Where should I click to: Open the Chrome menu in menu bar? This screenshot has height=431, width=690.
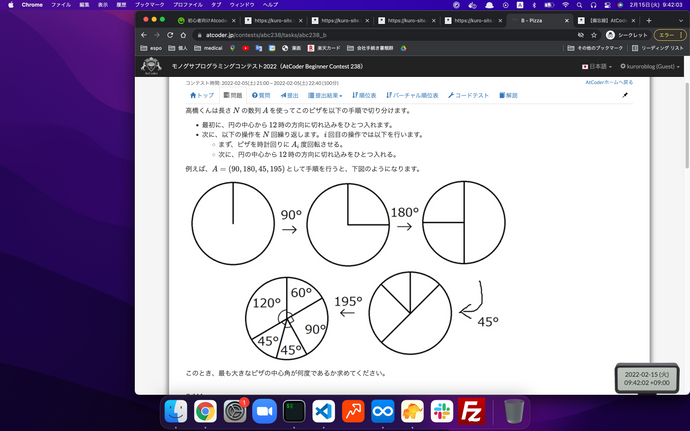(32, 5)
